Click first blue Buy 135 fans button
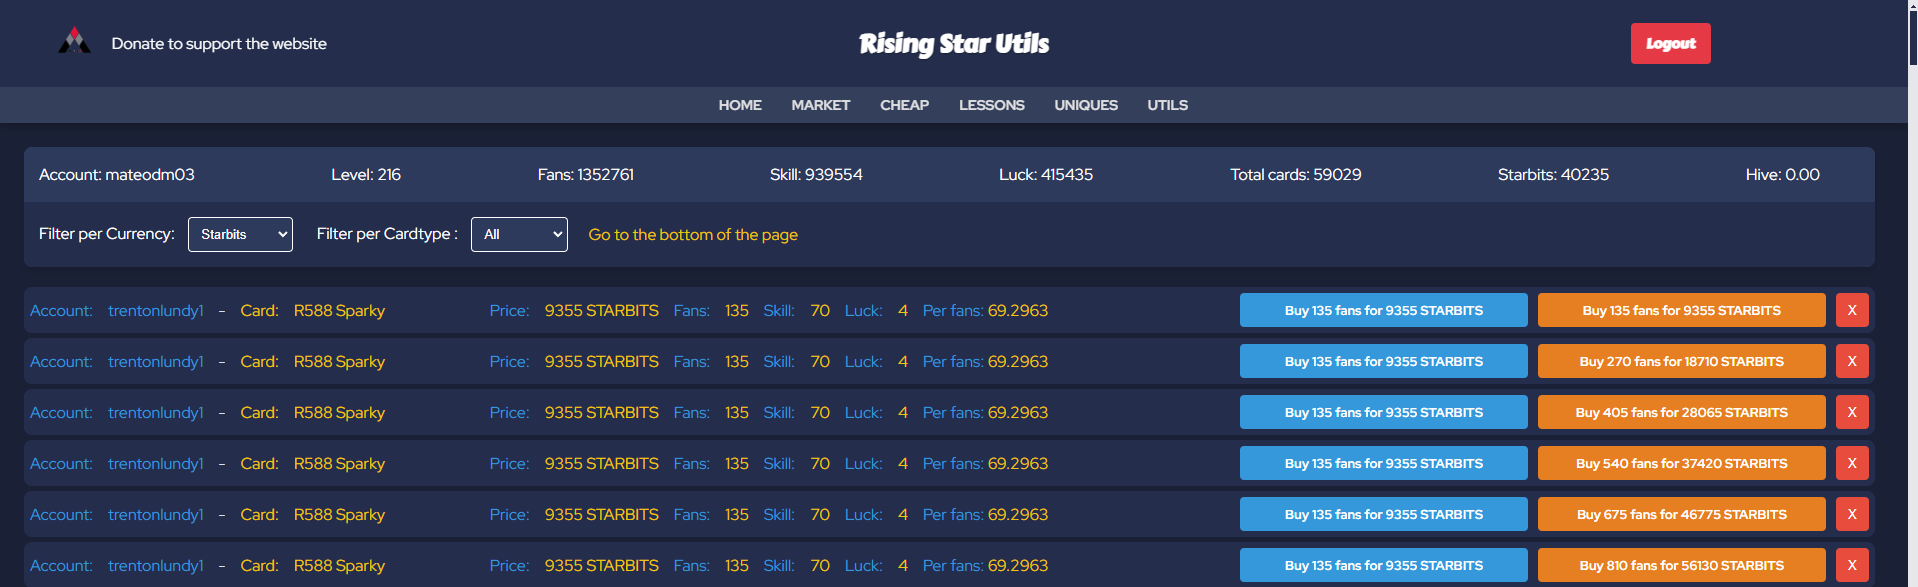The width and height of the screenshot is (1918, 587). tap(1383, 310)
